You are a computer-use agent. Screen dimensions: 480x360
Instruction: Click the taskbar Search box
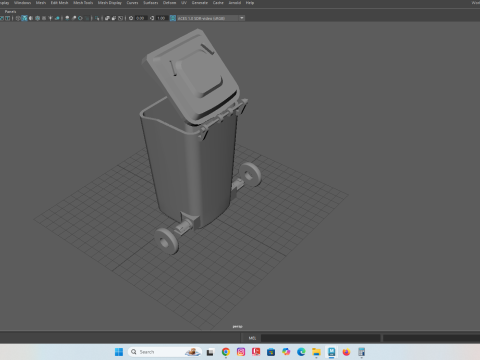pos(165,352)
